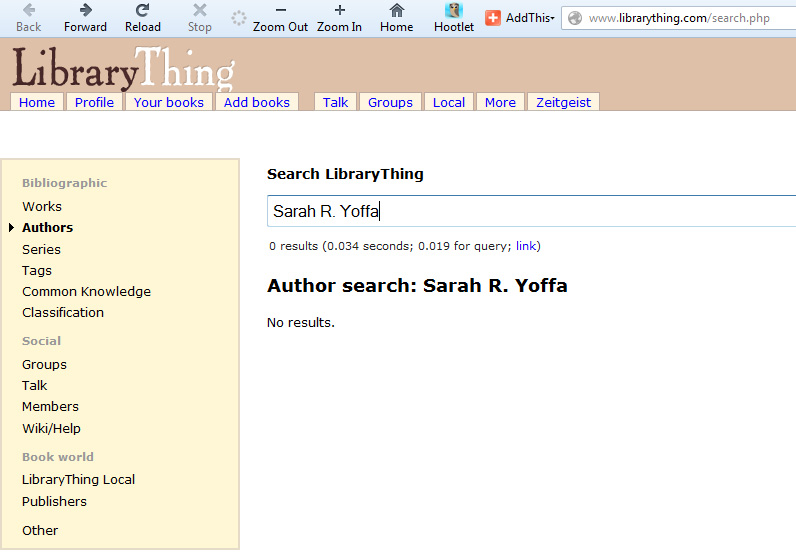796x555 pixels.
Task: Click the Search LibraryThing text field
Action: tap(531, 211)
